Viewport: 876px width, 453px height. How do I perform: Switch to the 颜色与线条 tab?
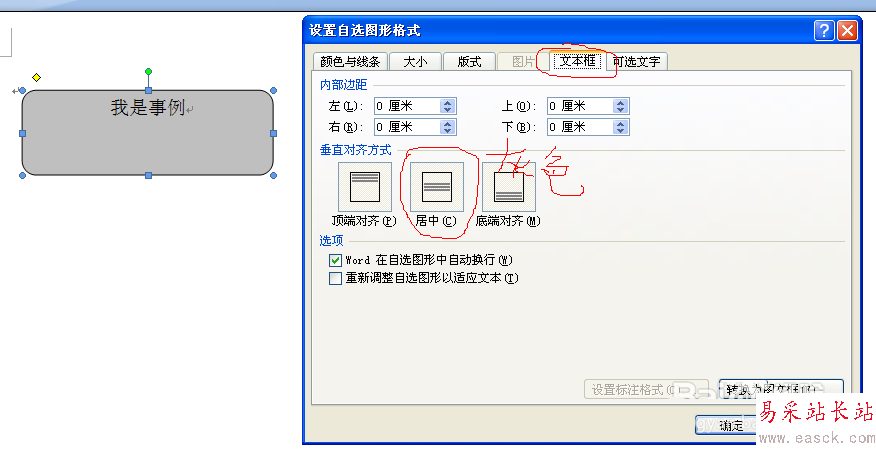point(350,61)
